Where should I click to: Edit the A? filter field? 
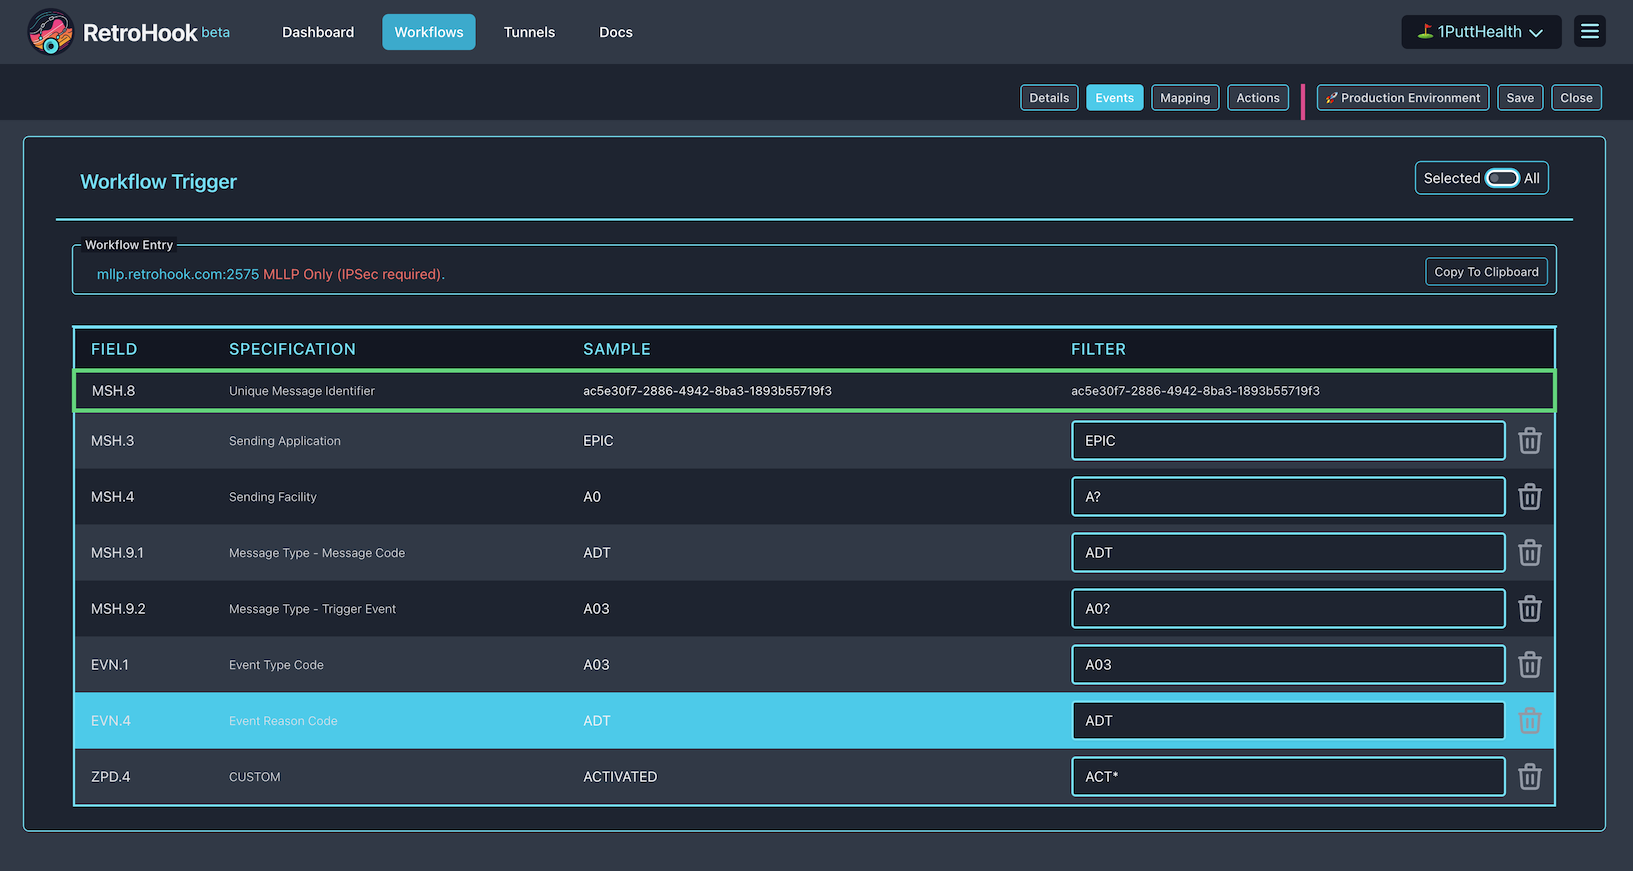point(1288,497)
